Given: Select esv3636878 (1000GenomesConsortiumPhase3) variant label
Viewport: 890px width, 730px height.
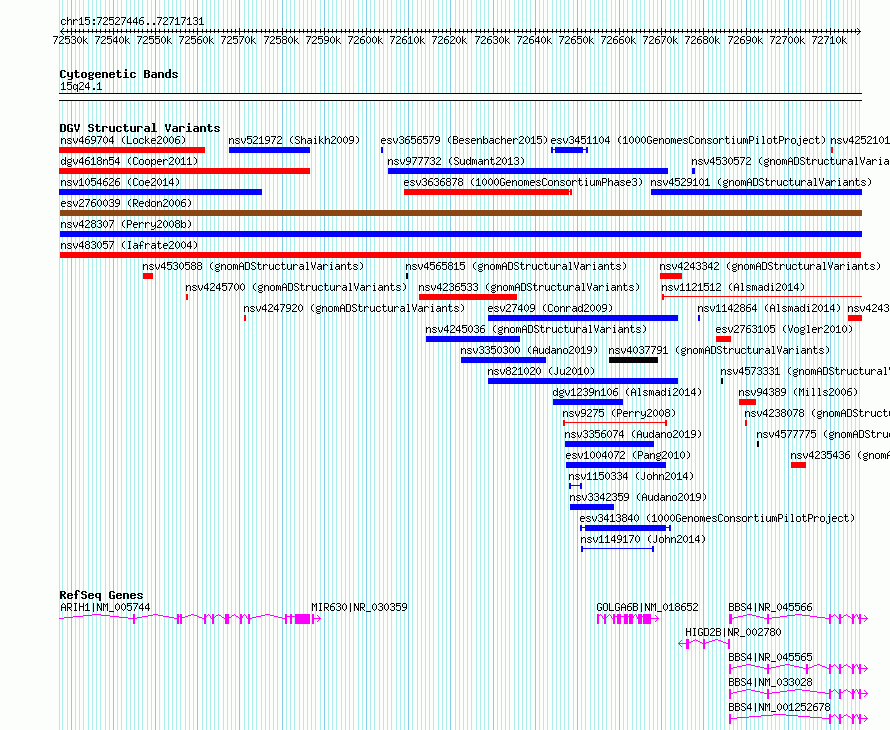Looking at the screenshot, I should 523,182.
